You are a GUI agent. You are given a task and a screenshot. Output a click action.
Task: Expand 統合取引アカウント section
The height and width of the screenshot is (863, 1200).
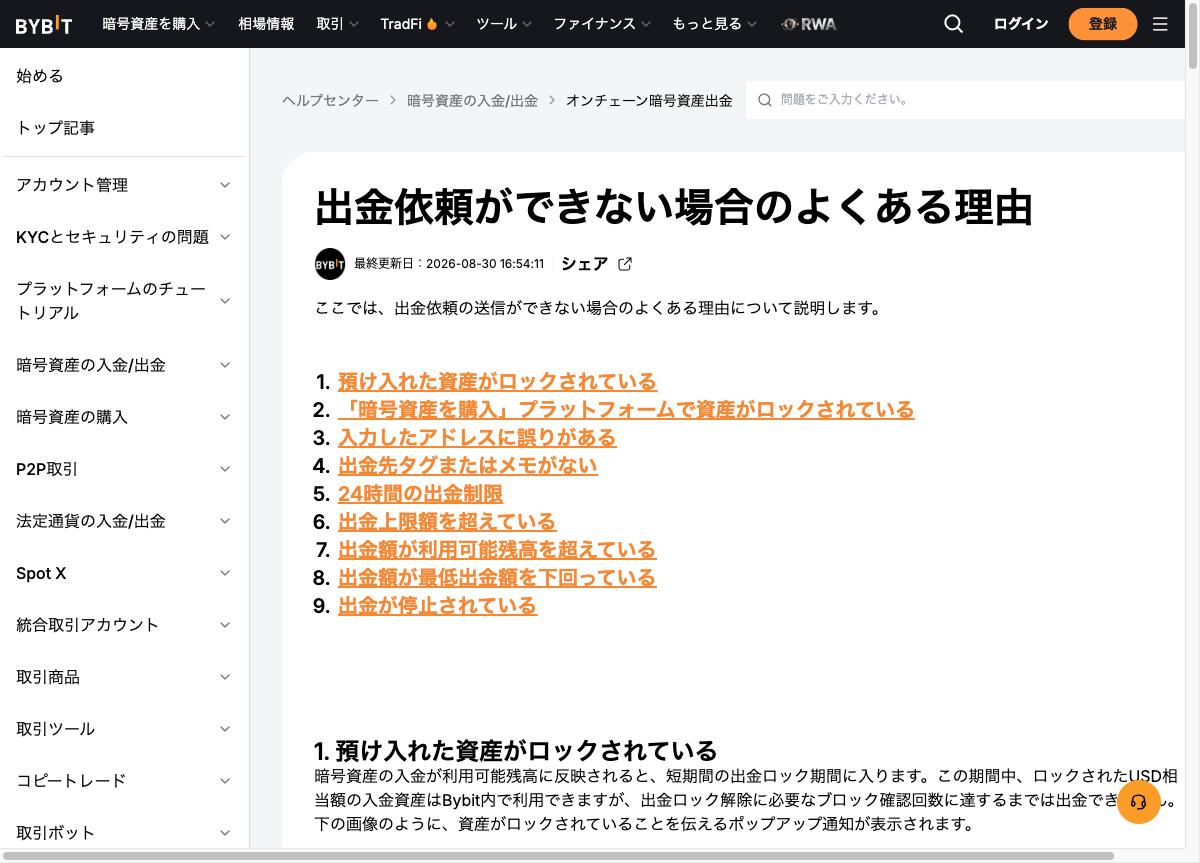(124, 625)
